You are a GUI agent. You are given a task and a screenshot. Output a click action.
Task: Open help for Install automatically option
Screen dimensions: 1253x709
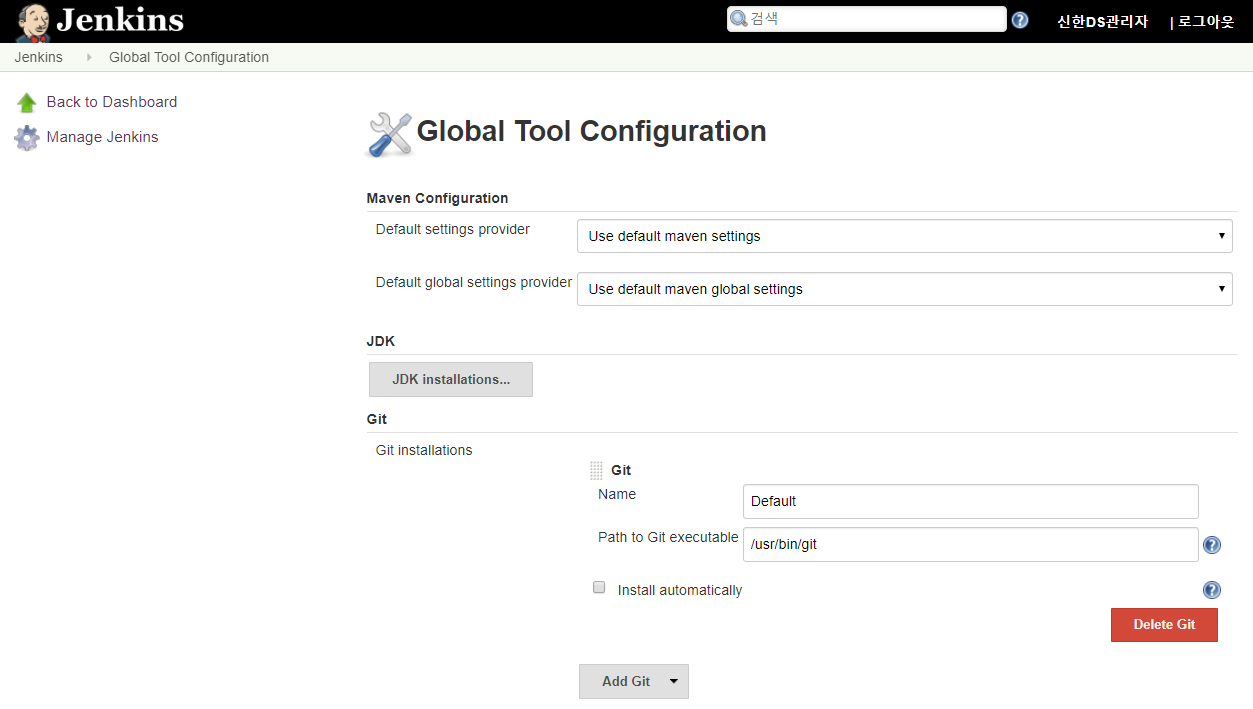click(1212, 590)
